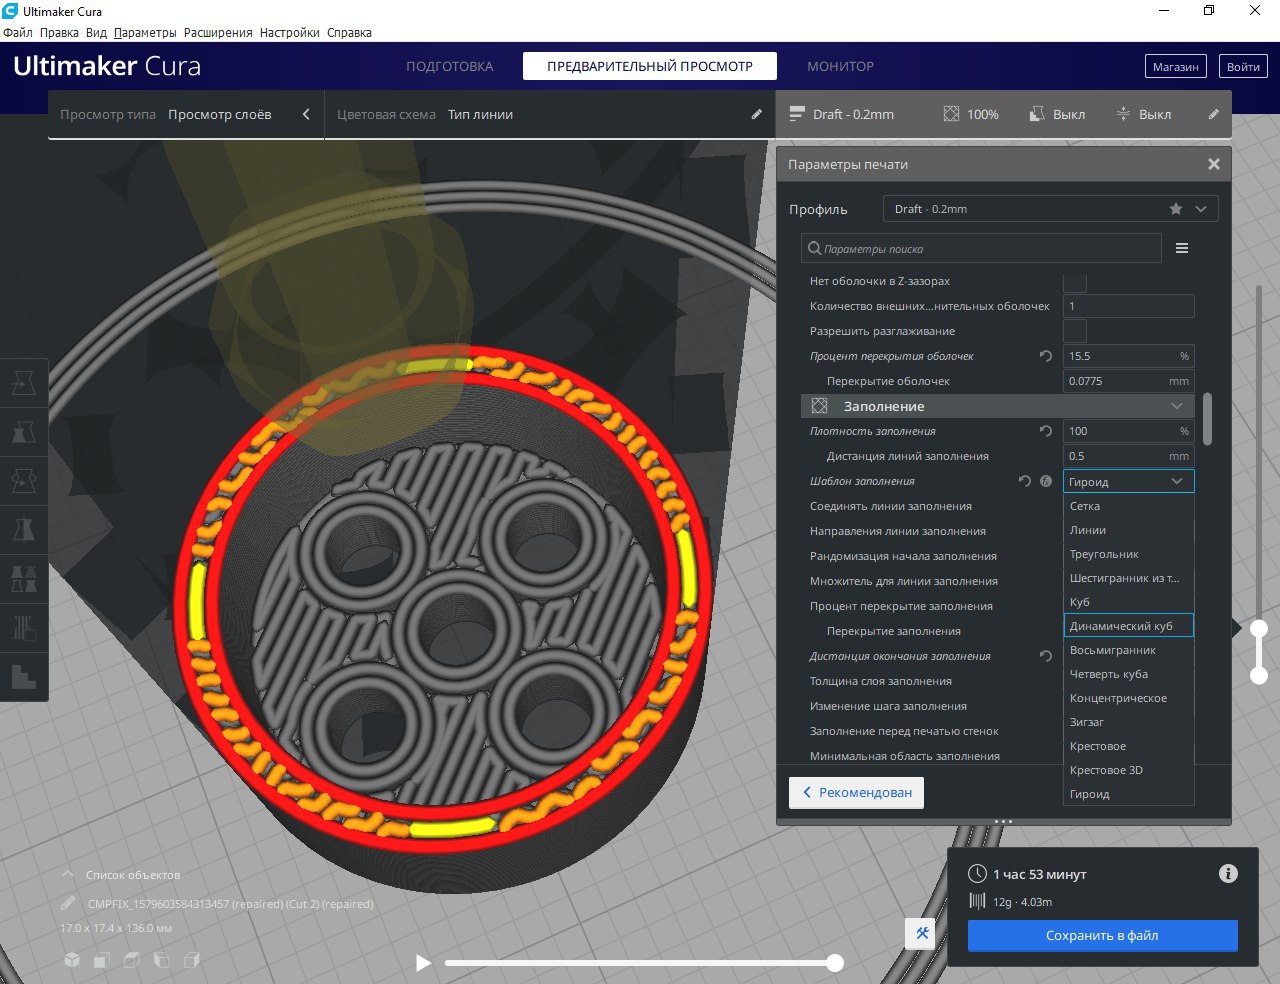This screenshot has width=1280, height=984.
Task: Open print time info icon
Action: 1228,874
